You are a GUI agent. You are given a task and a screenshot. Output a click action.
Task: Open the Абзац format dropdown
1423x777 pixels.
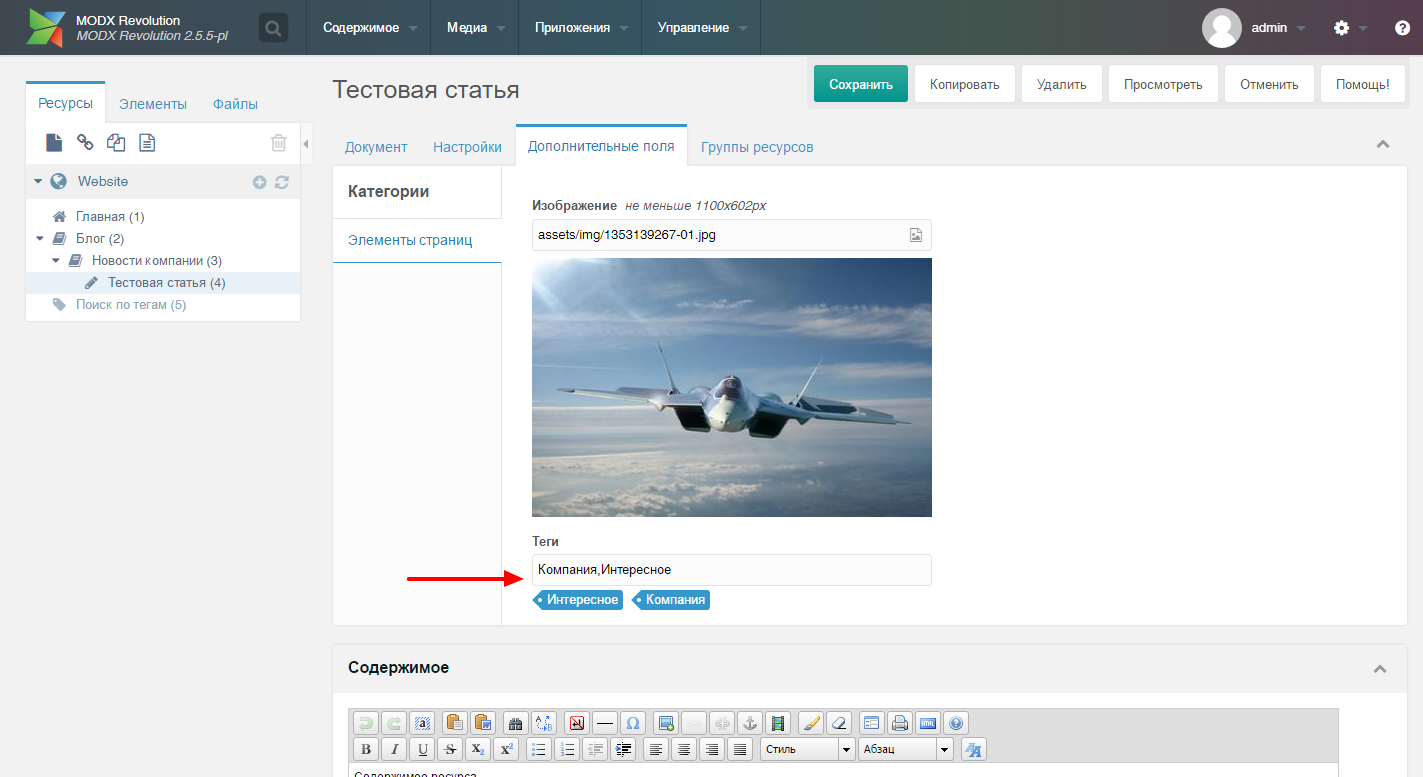(905, 749)
